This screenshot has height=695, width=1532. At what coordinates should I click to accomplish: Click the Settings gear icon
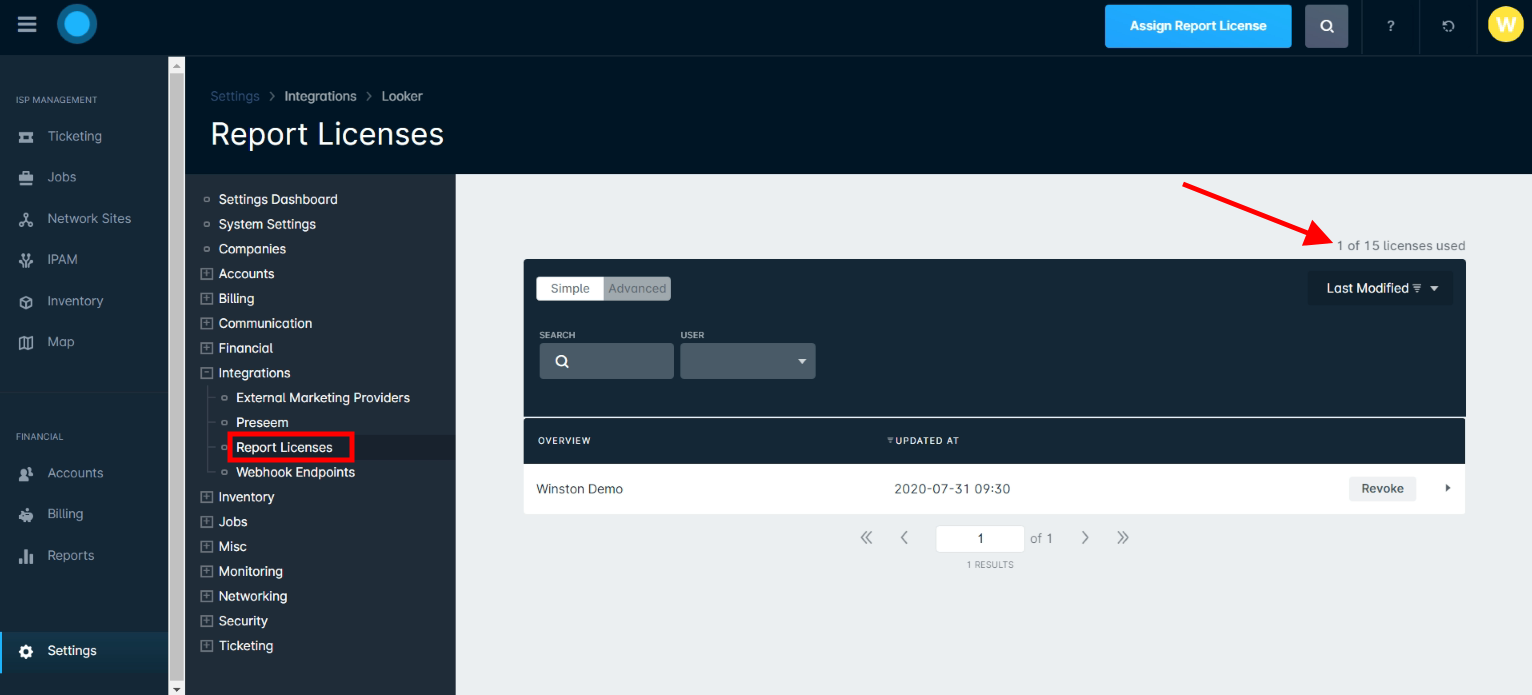tap(26, 651)
